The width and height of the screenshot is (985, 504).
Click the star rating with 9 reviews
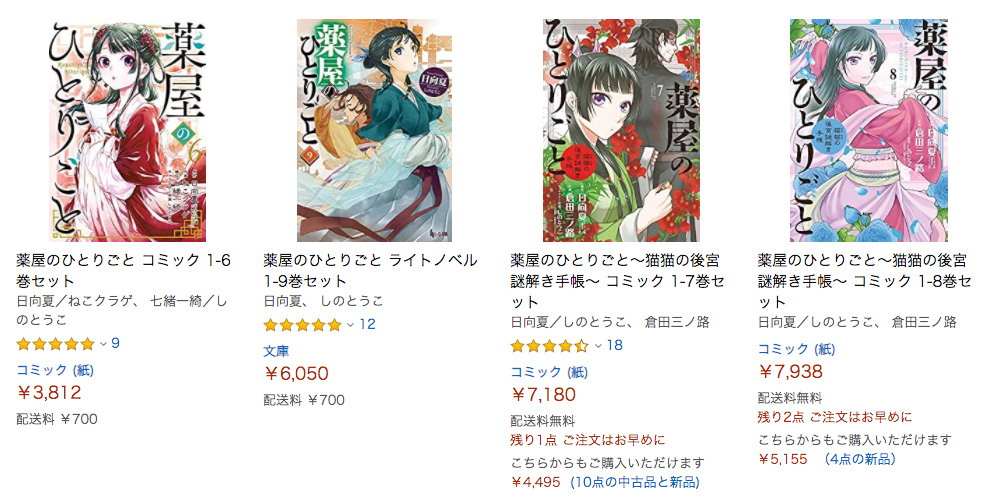[55, 344]
